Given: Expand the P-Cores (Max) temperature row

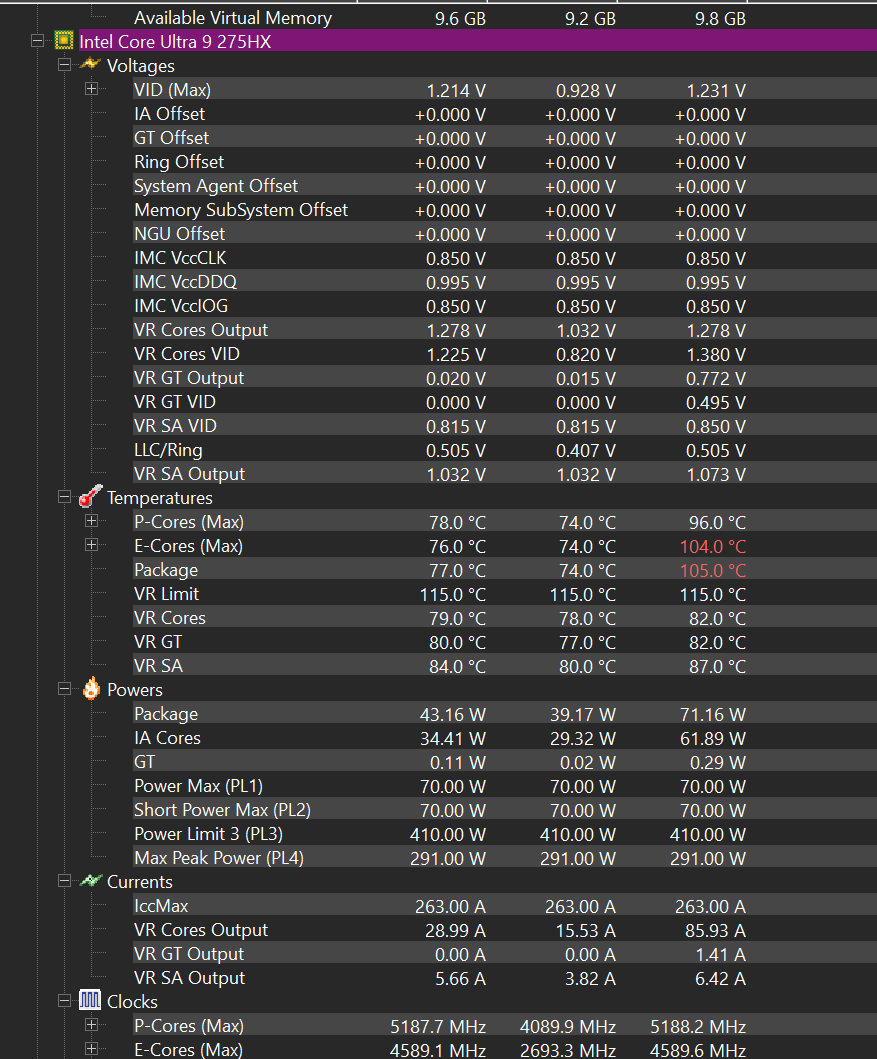Looking at the screenshot, I should (91, 521).
